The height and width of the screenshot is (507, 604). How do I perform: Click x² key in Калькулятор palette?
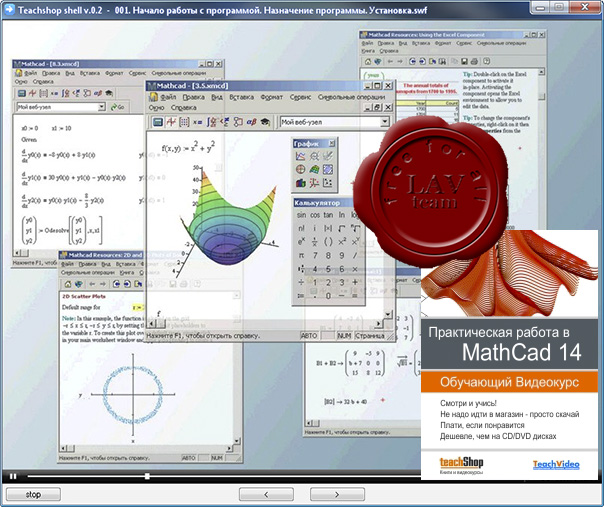(x=342, y=242)
